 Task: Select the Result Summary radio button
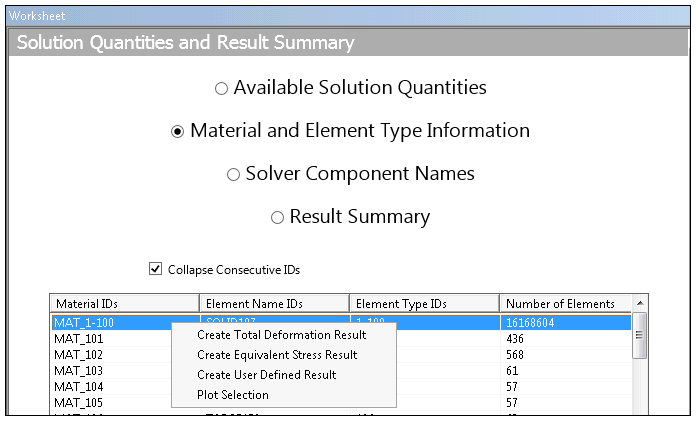[278, 218]
